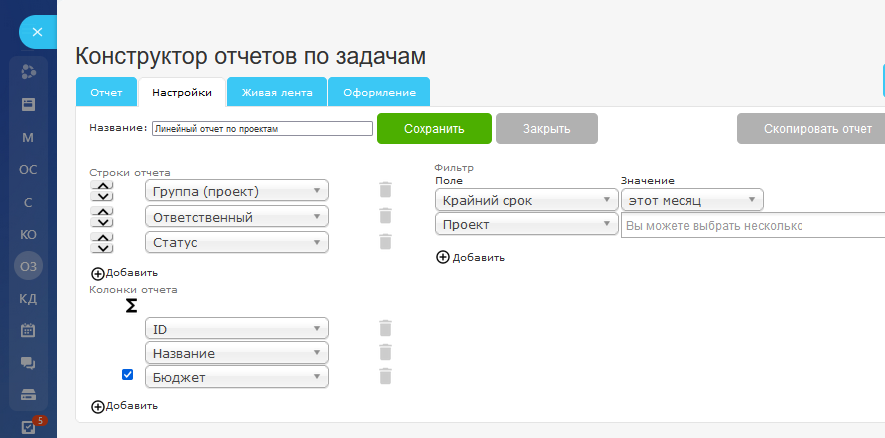Open the chat bubbles icon in the sidebar
Screen dimensions: 885x438
pos(28,362)
